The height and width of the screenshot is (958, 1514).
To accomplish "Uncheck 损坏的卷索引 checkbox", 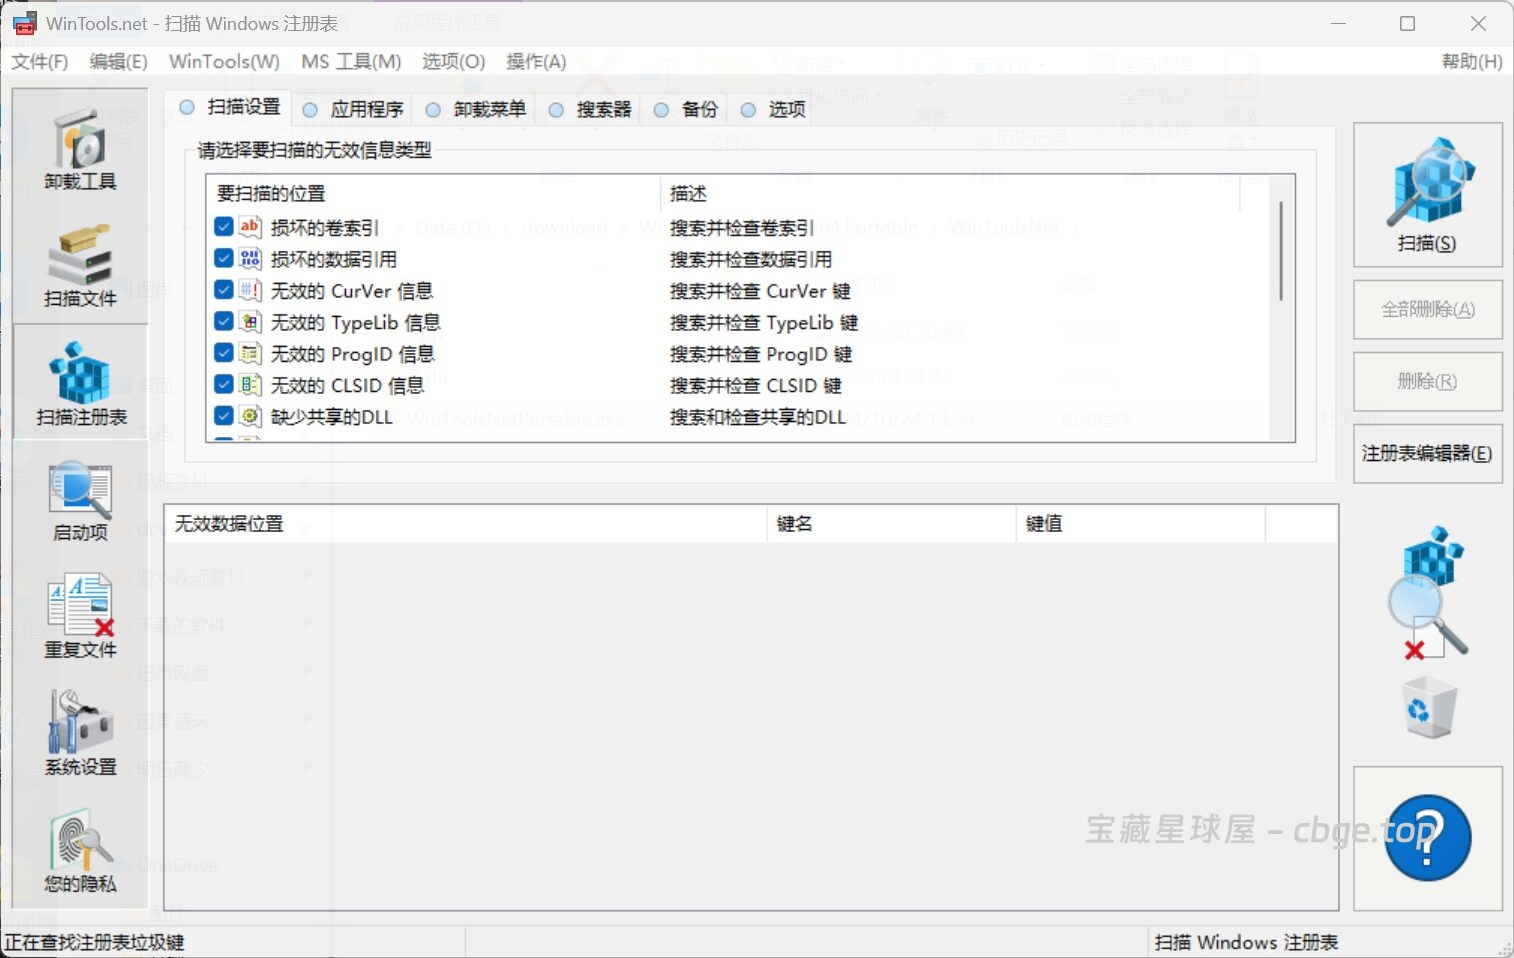I will pos(224,227).
